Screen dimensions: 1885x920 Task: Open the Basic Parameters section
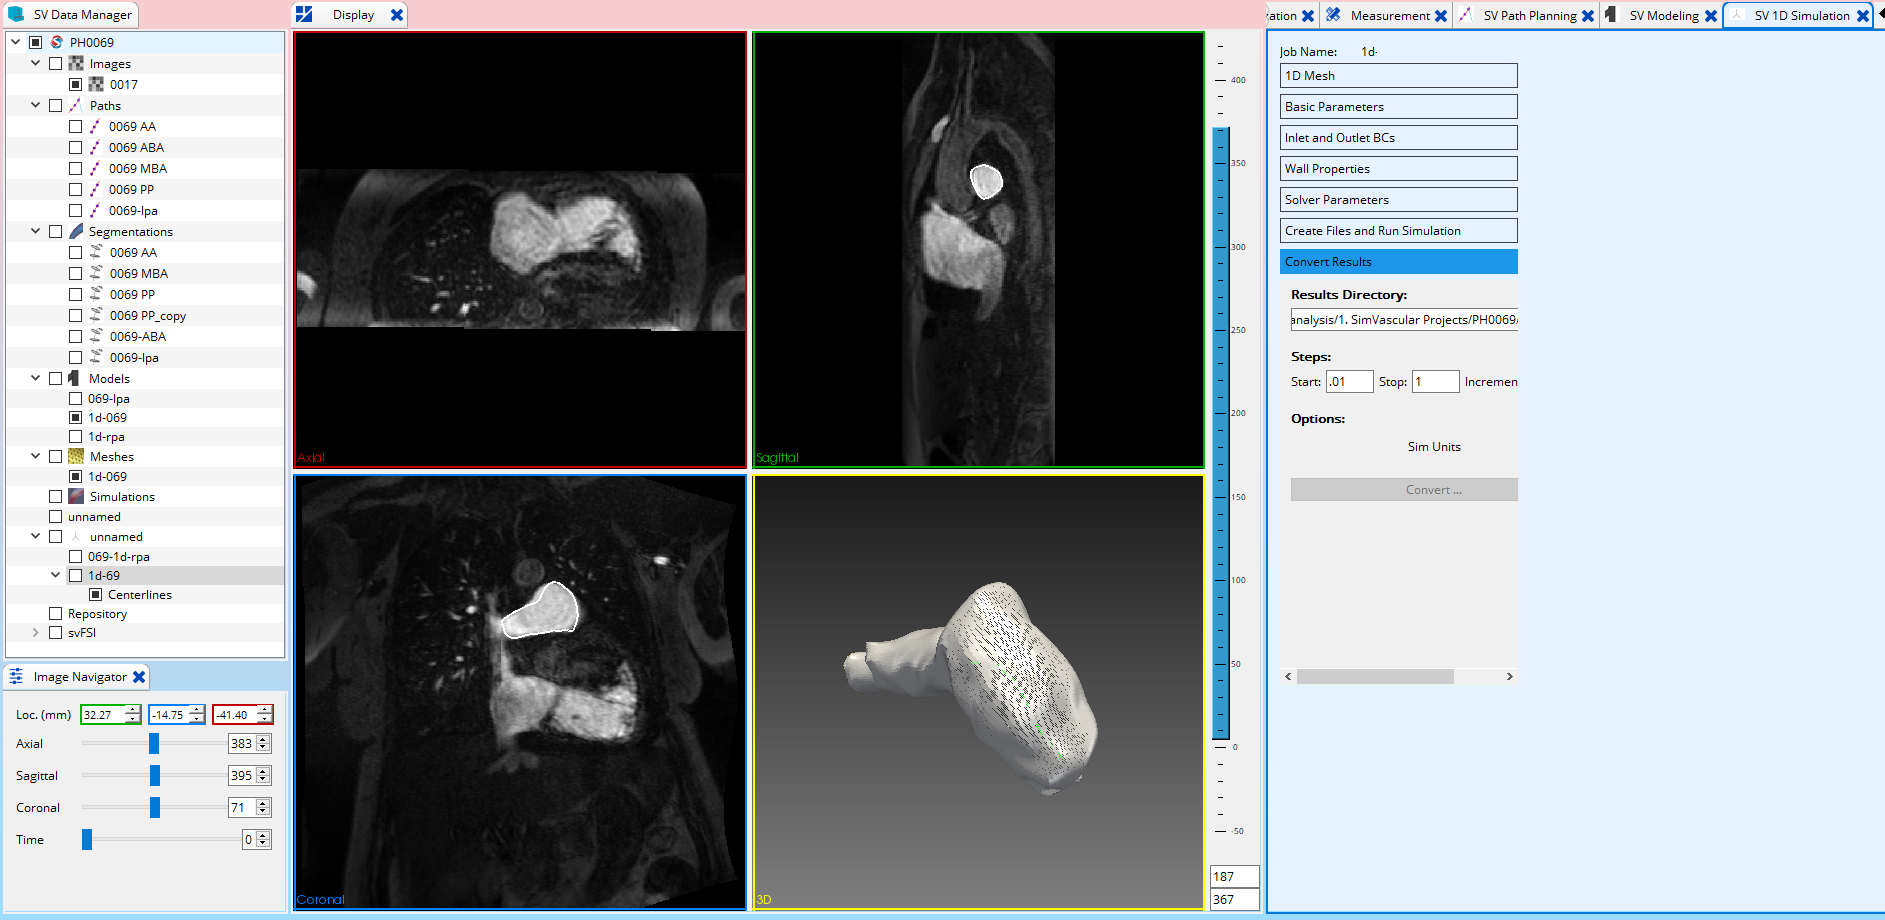pyautogui.click(x=1398, y=107)
